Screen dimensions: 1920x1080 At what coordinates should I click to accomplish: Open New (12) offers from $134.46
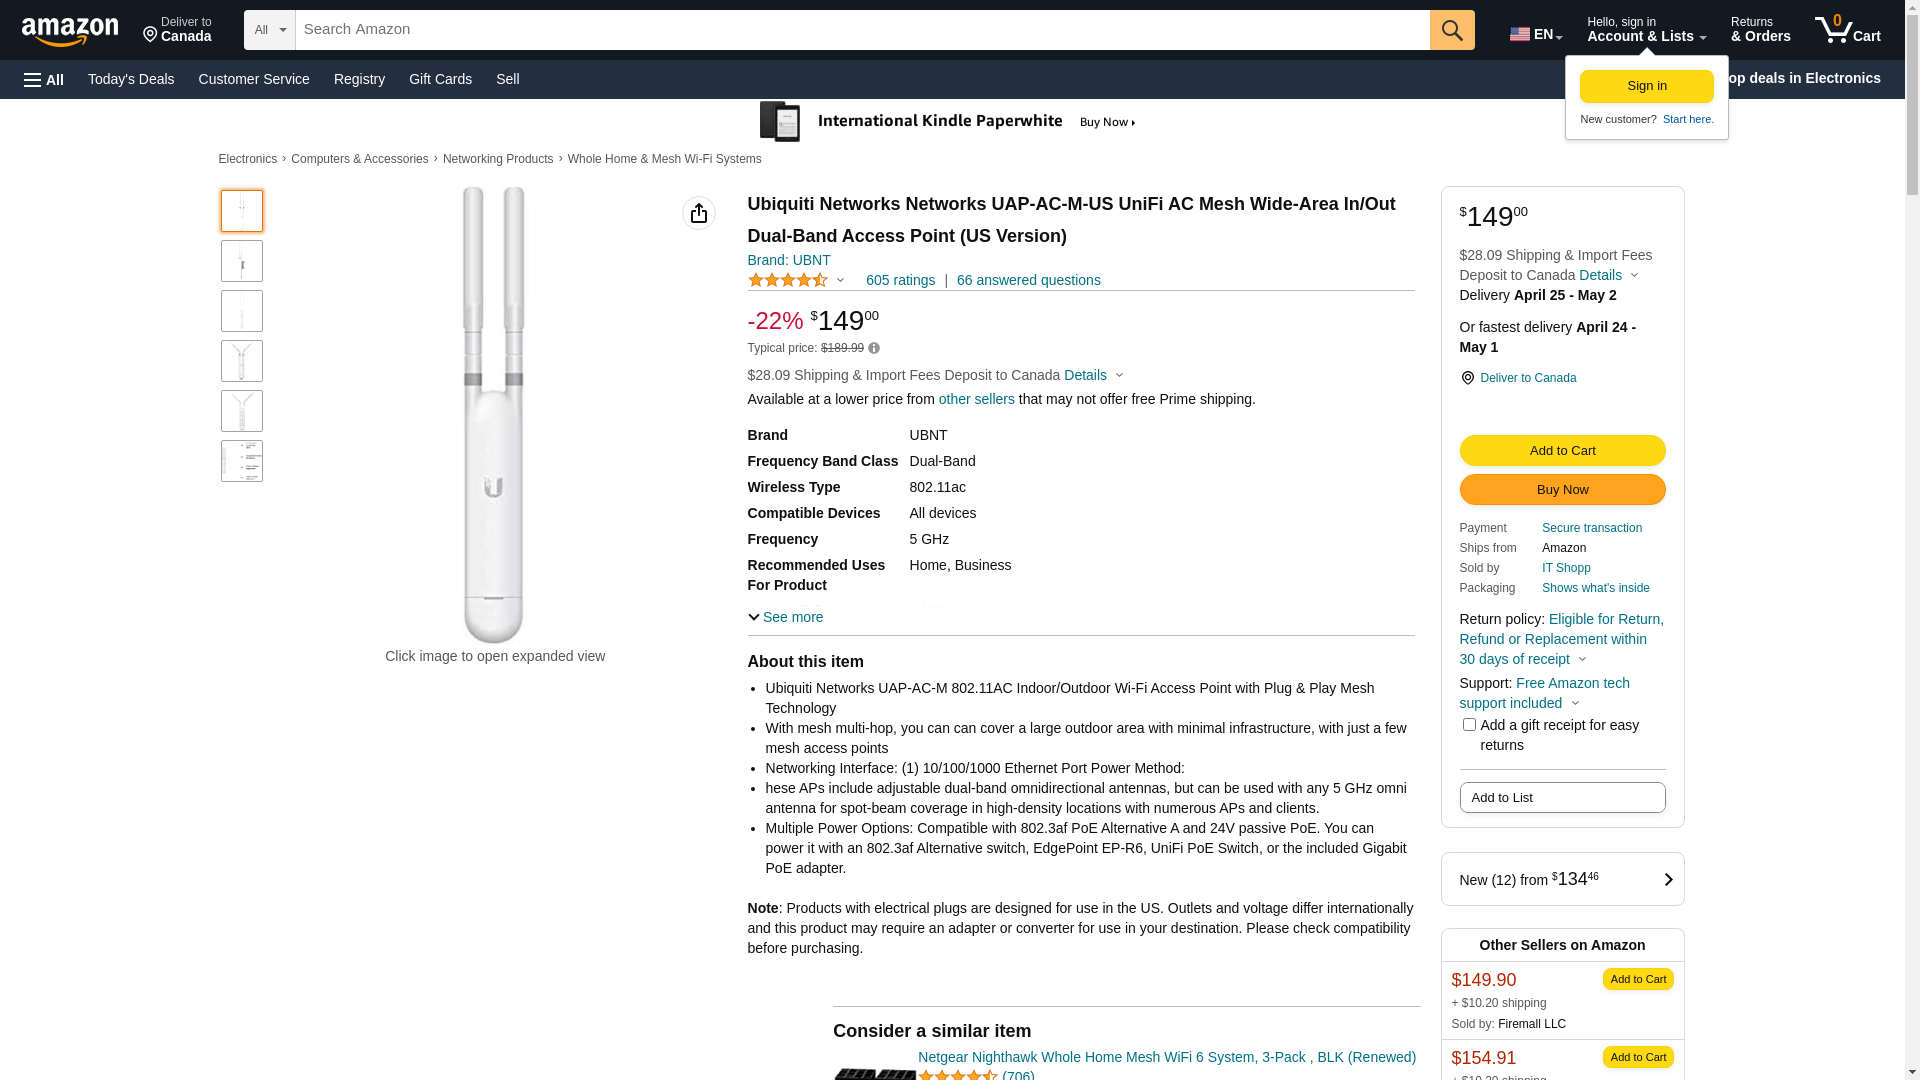[x=1561, y=879]
